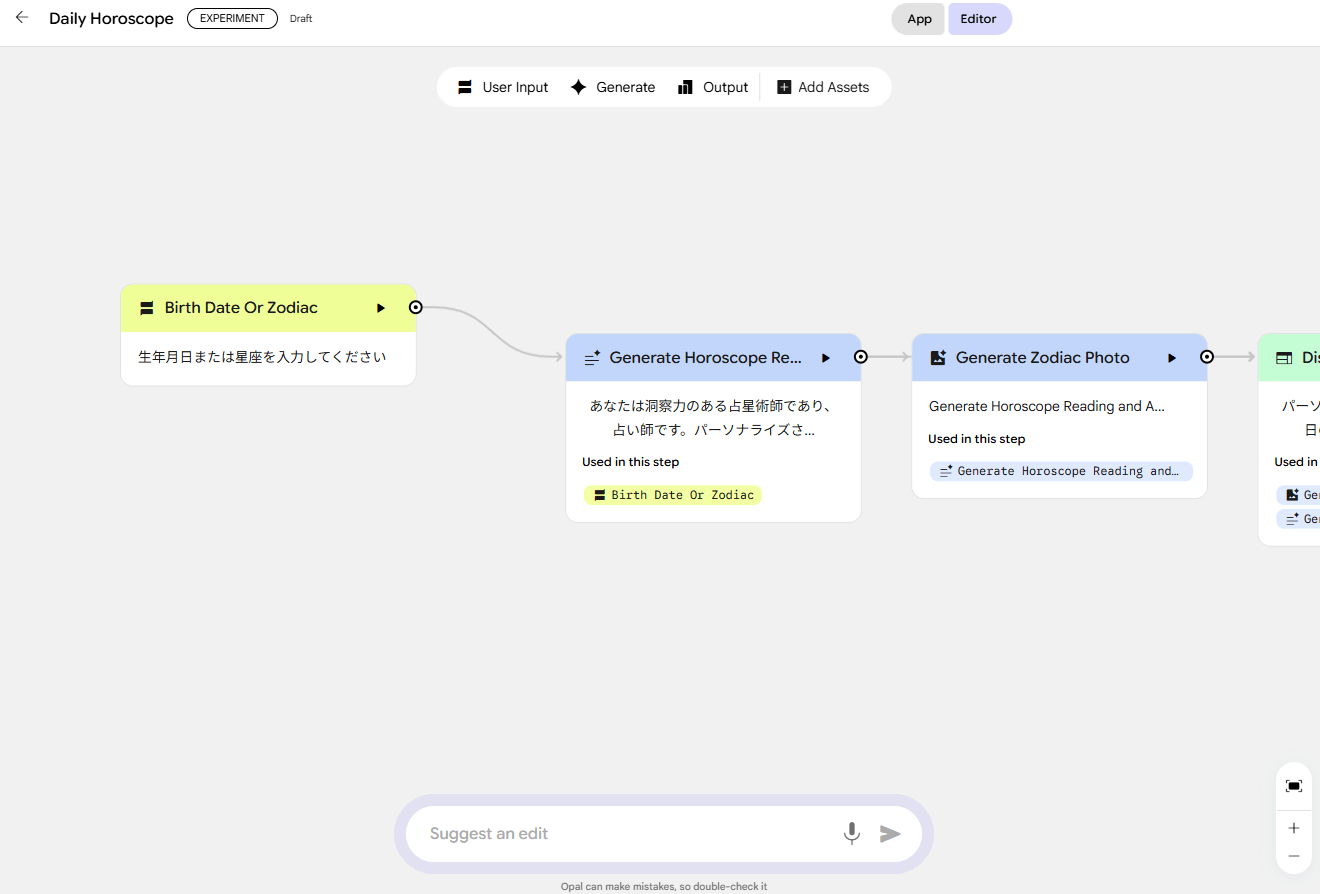Viewport: 1320px width, 894px height.
Task: Click the Birth Date Or Zodiac output port
Action: (416, 308)
